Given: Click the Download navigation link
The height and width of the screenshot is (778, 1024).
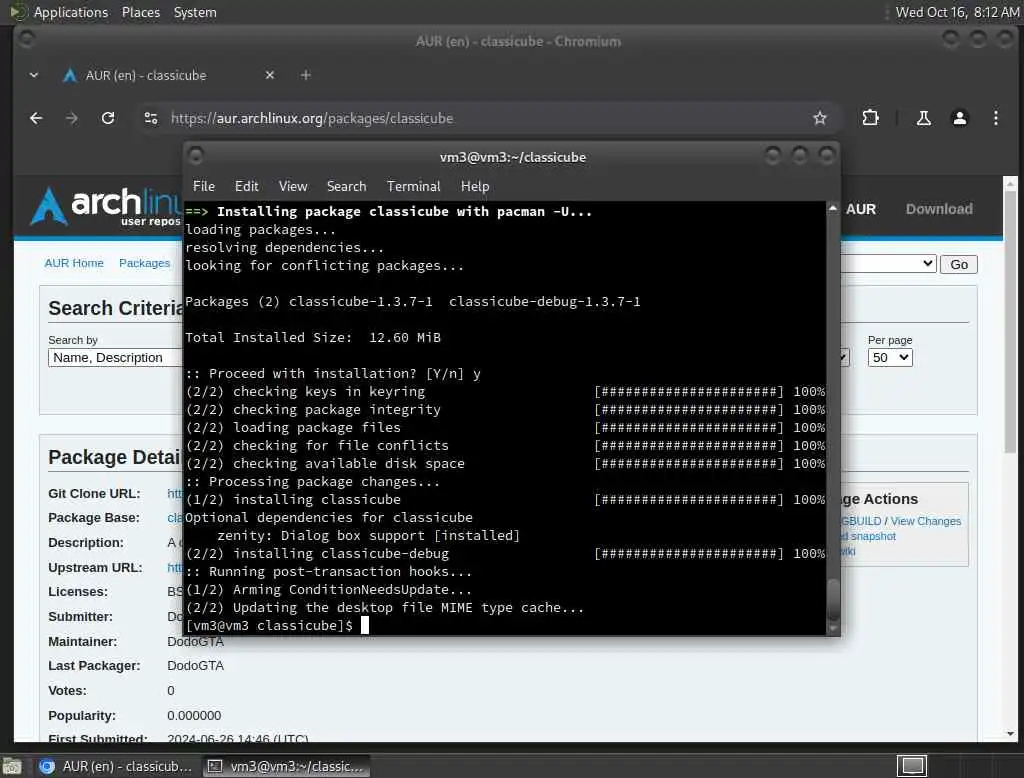Looking at the screenshot, I should pyautogui.click(x=938, y=209).
